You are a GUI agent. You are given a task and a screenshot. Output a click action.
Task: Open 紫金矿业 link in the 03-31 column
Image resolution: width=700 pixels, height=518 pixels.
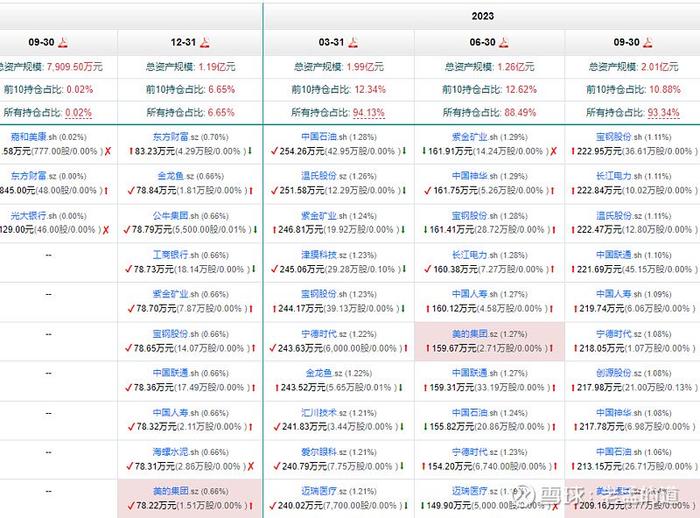[319, 216]
